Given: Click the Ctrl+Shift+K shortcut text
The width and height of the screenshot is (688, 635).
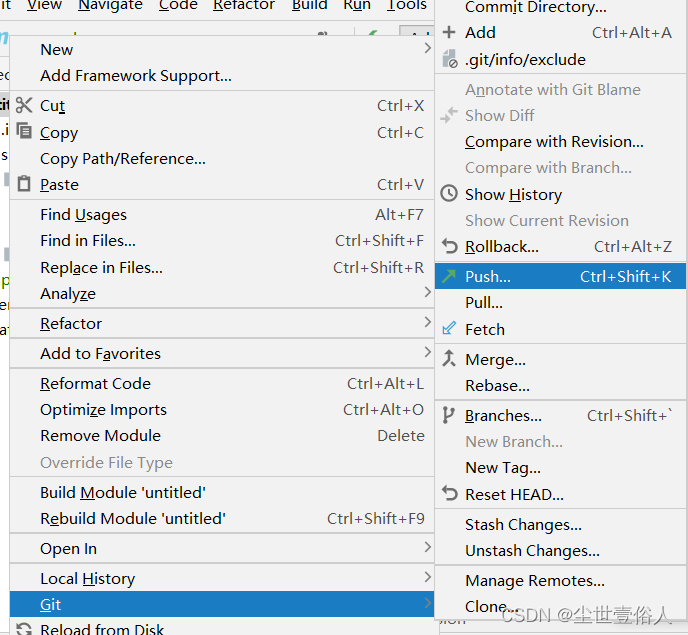Looking at the screenshot, I should coord(625,276).
